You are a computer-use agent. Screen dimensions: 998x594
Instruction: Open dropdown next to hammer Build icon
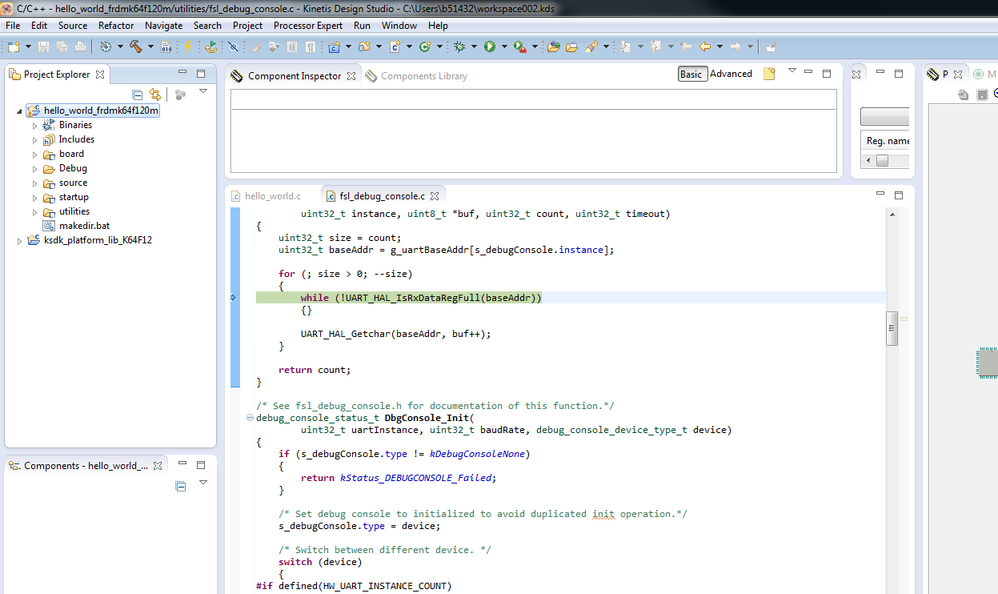150,46
